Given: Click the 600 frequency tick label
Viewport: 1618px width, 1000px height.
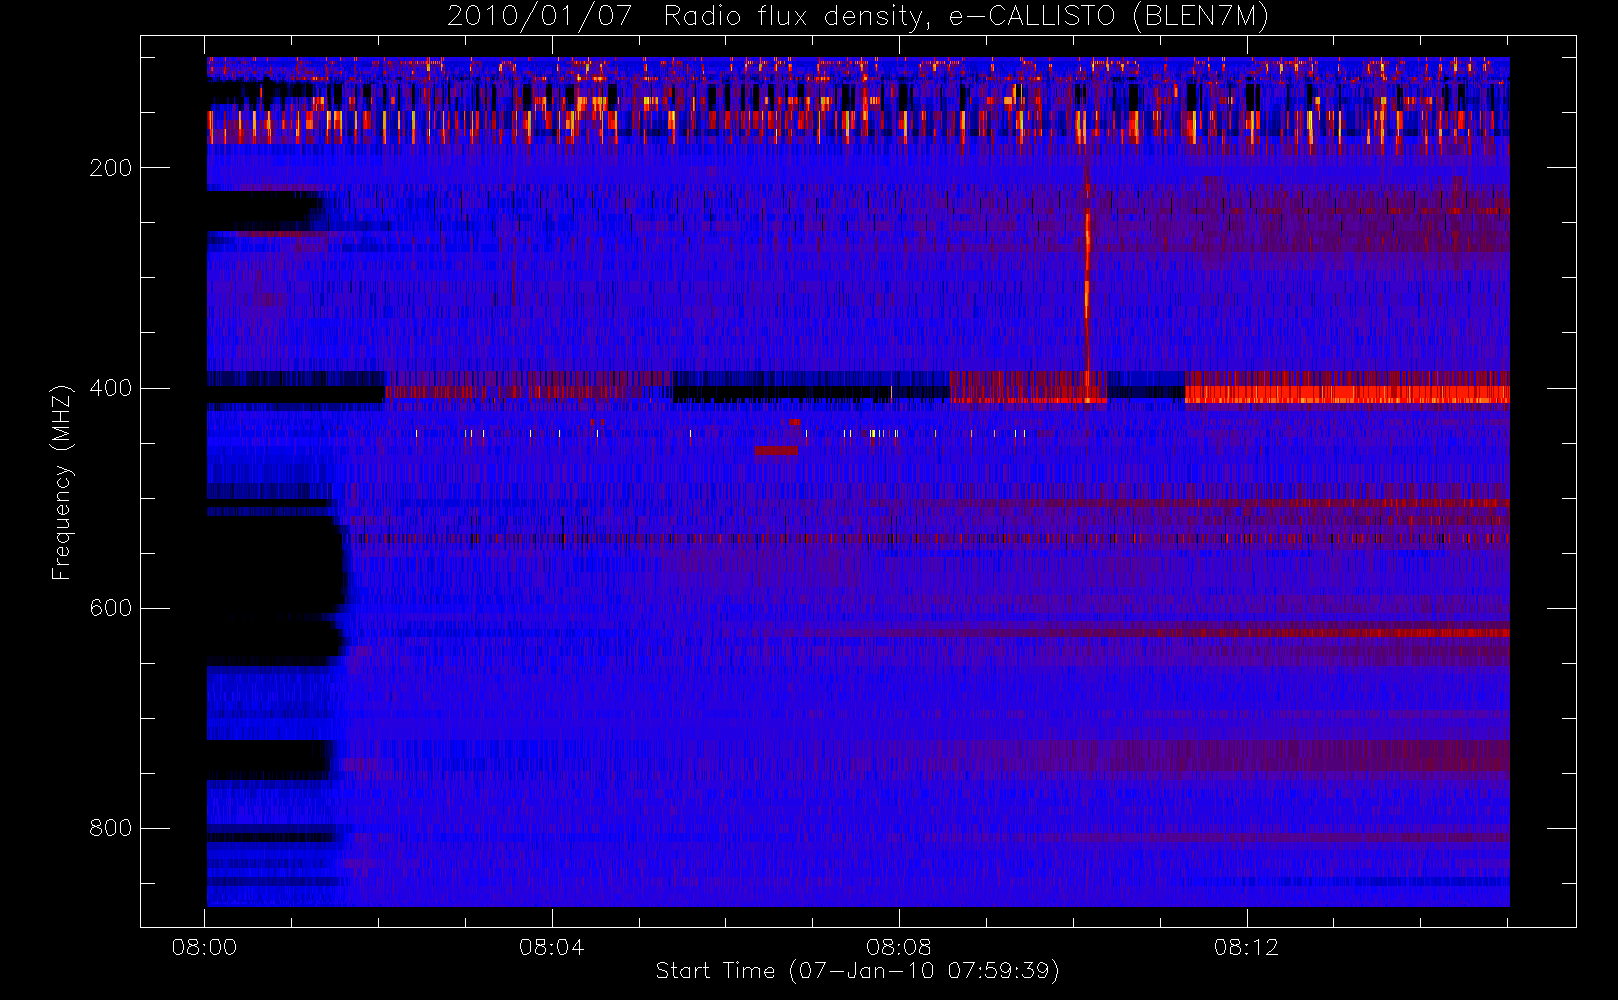Looking at the screenshot, I should click(x=111, y=608).
